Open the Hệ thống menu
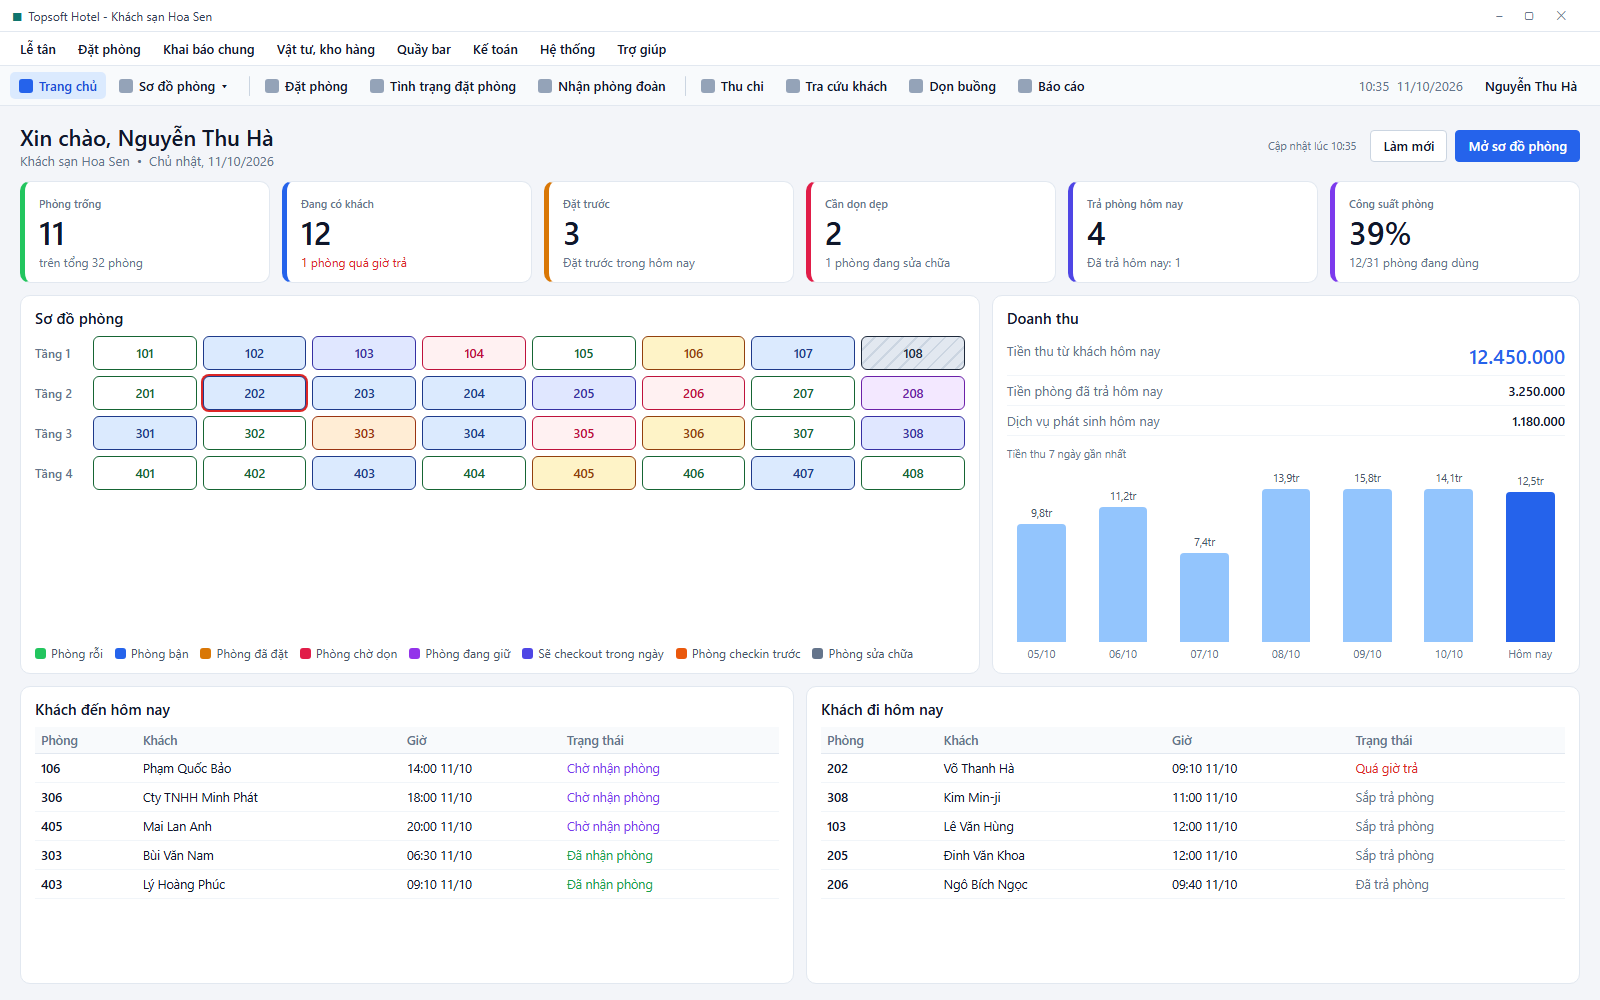1600x1000 pixels. pos(567,49)
